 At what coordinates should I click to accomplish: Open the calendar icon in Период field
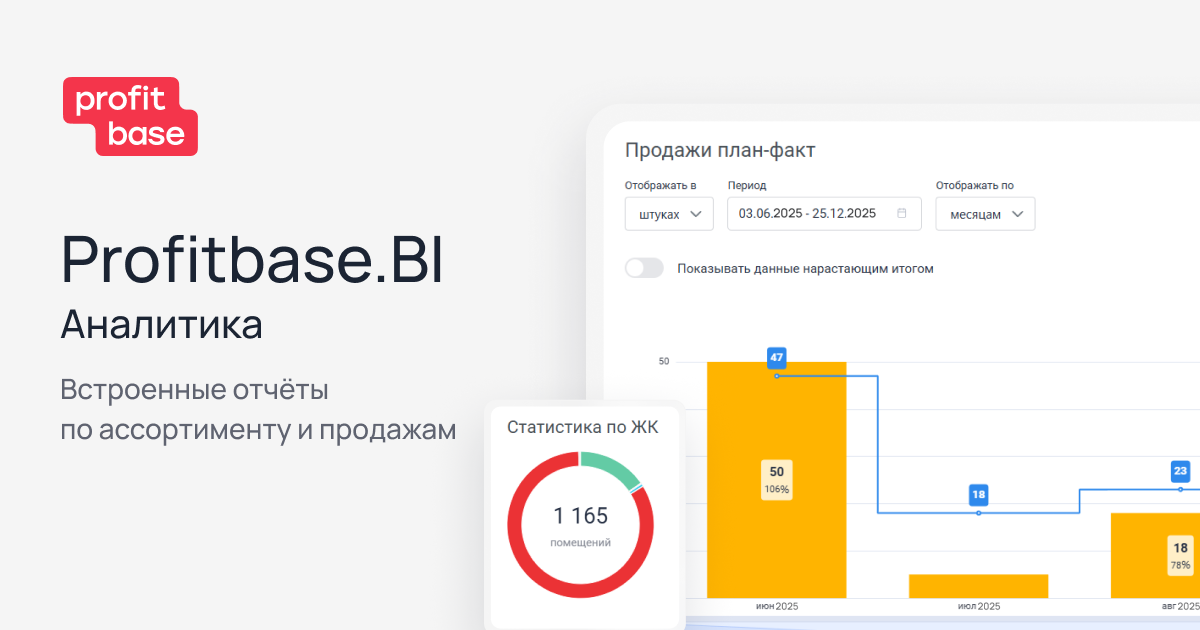click(x=902, y=213)
